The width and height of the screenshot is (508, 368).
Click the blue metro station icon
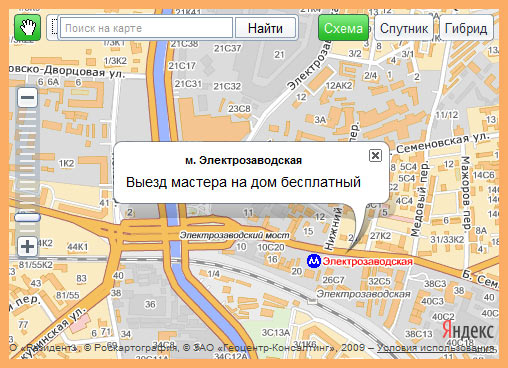point(314,261)
